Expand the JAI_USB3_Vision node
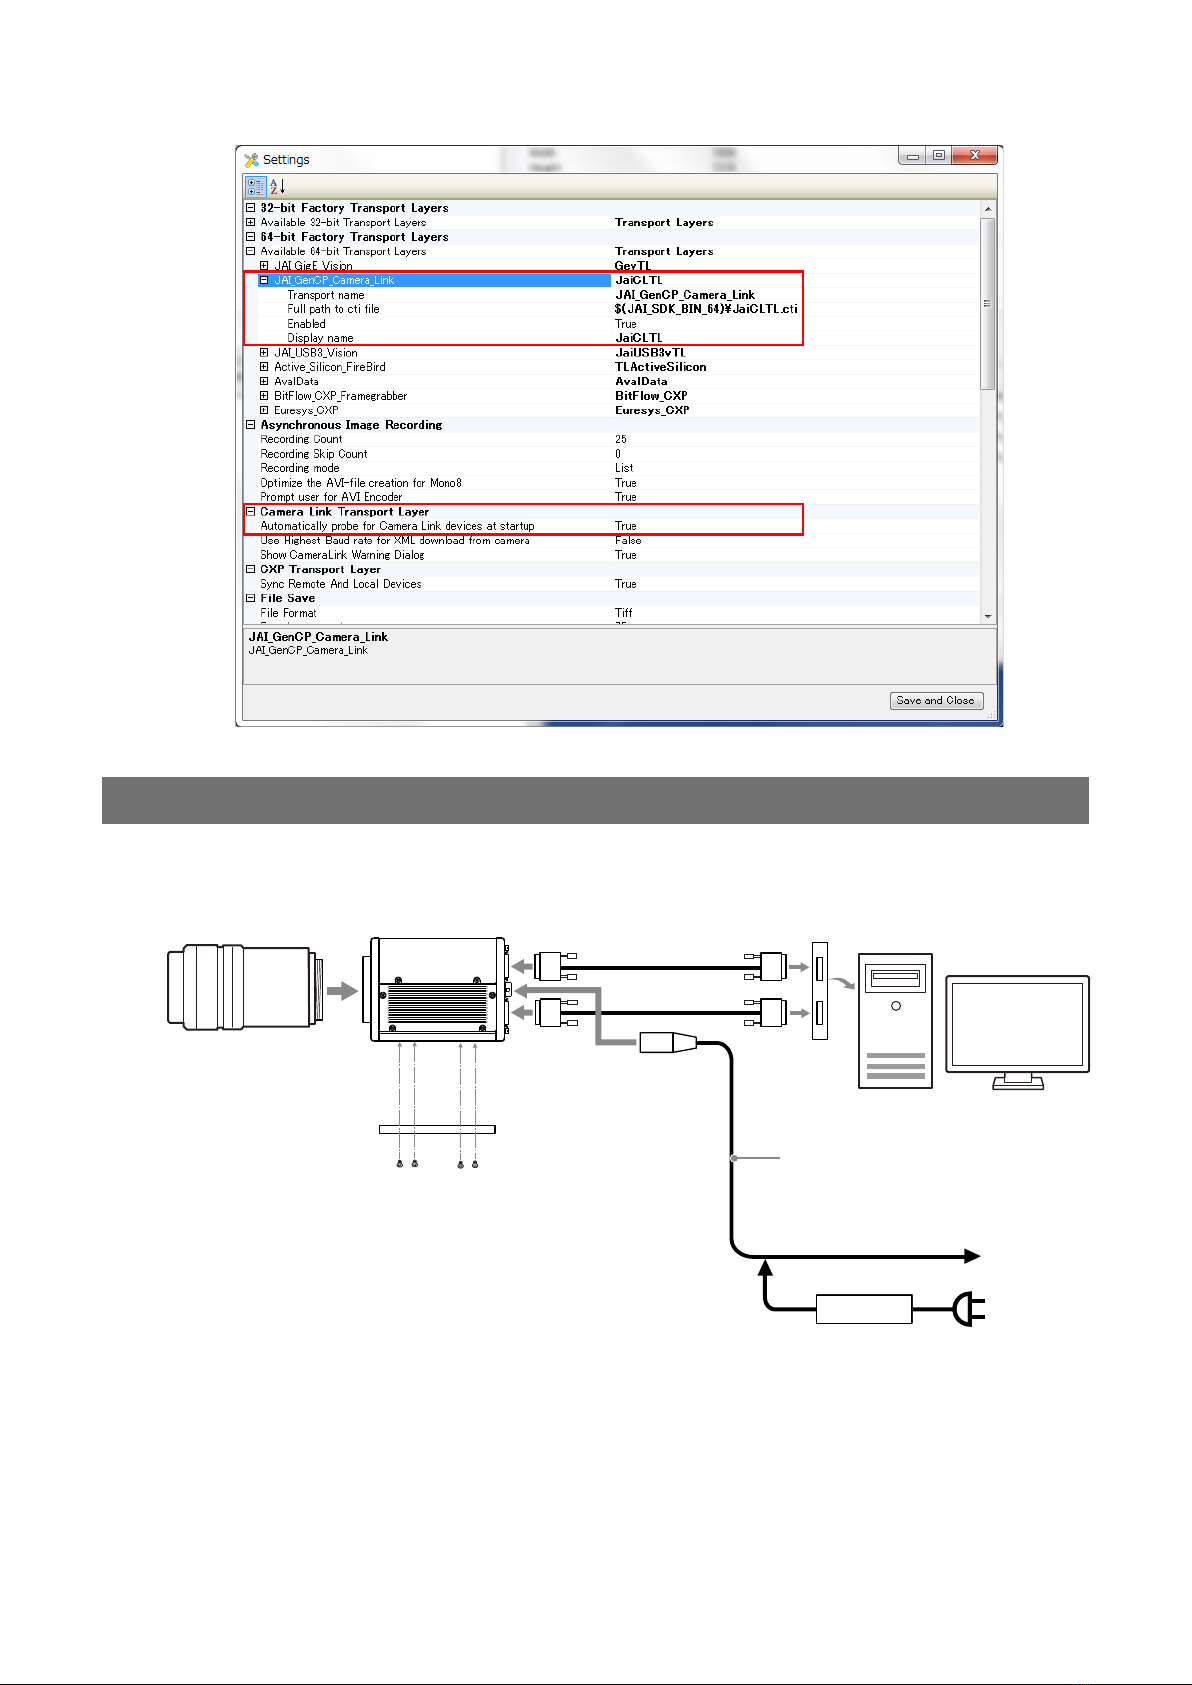 pos(264,352)
